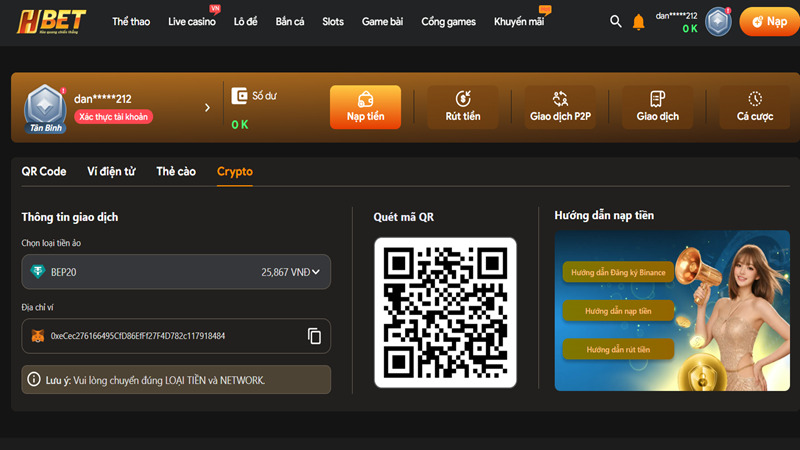Click the HBET logo
The image size is (800, 450).
pyautogui.click(x=51, y=21)
